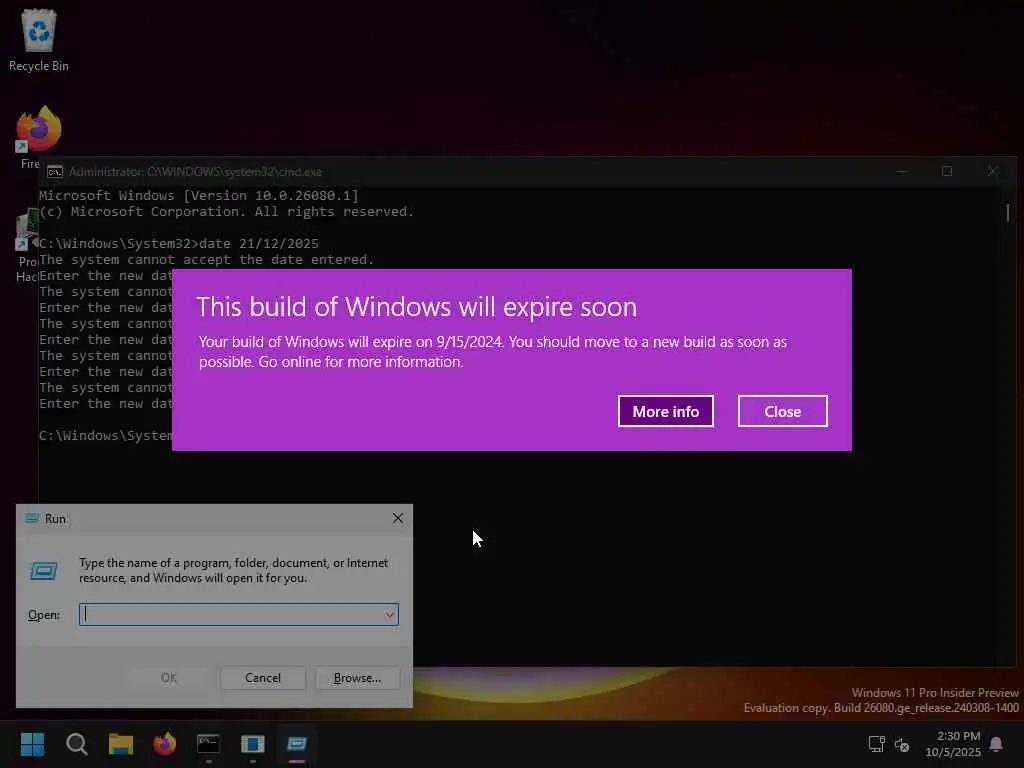Open the Recycle Bin desktop icon

point(39,40)
